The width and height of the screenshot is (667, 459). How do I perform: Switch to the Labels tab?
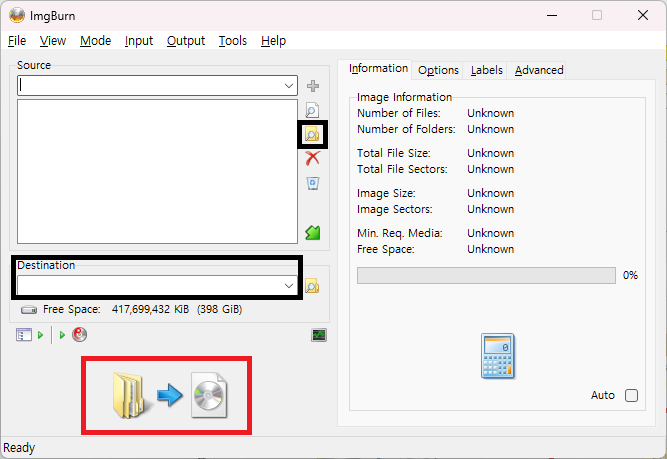486,70
